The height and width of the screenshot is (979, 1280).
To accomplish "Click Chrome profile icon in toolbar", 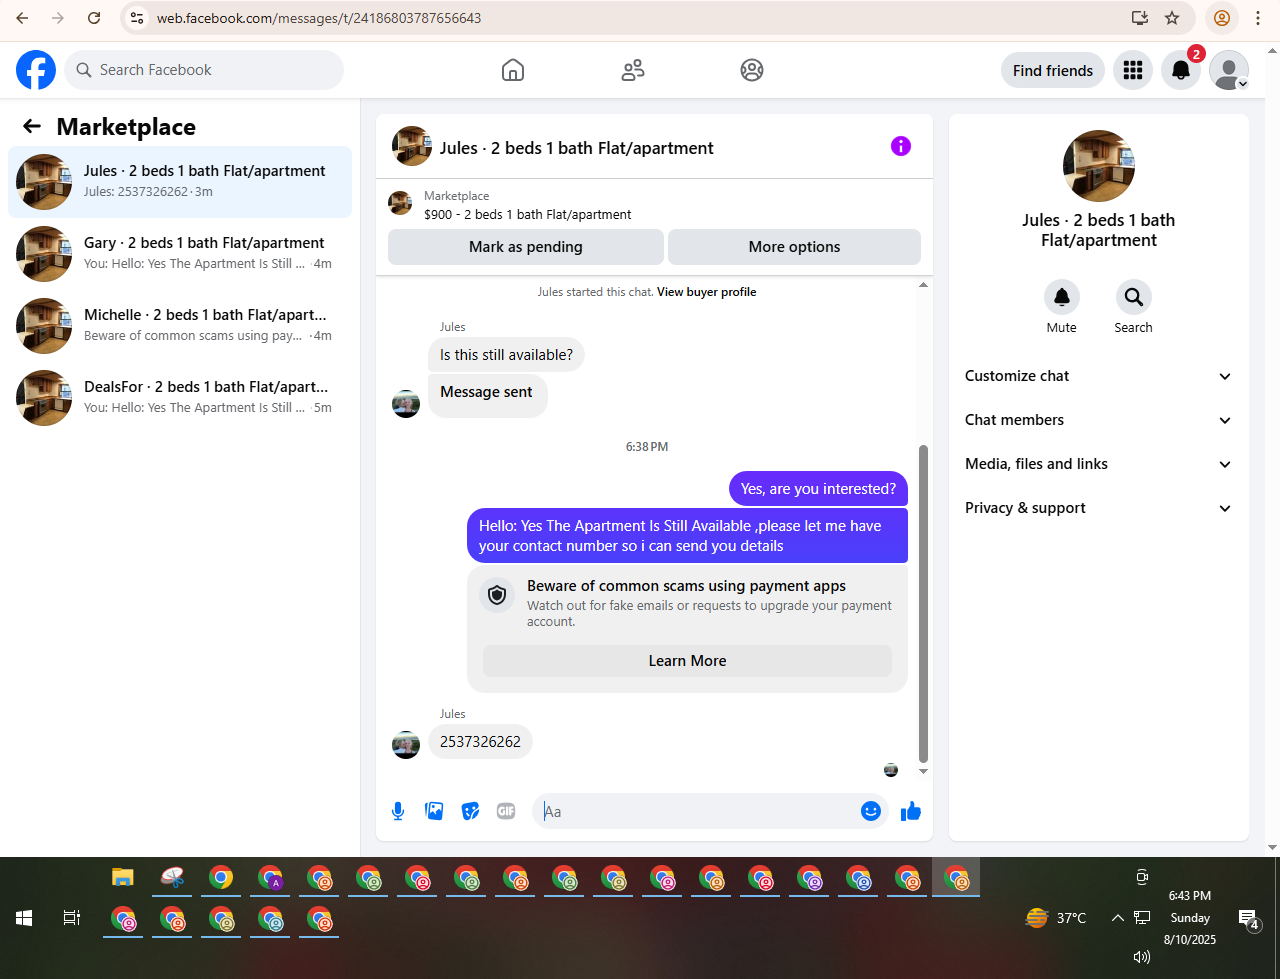I will point(1222,18).
